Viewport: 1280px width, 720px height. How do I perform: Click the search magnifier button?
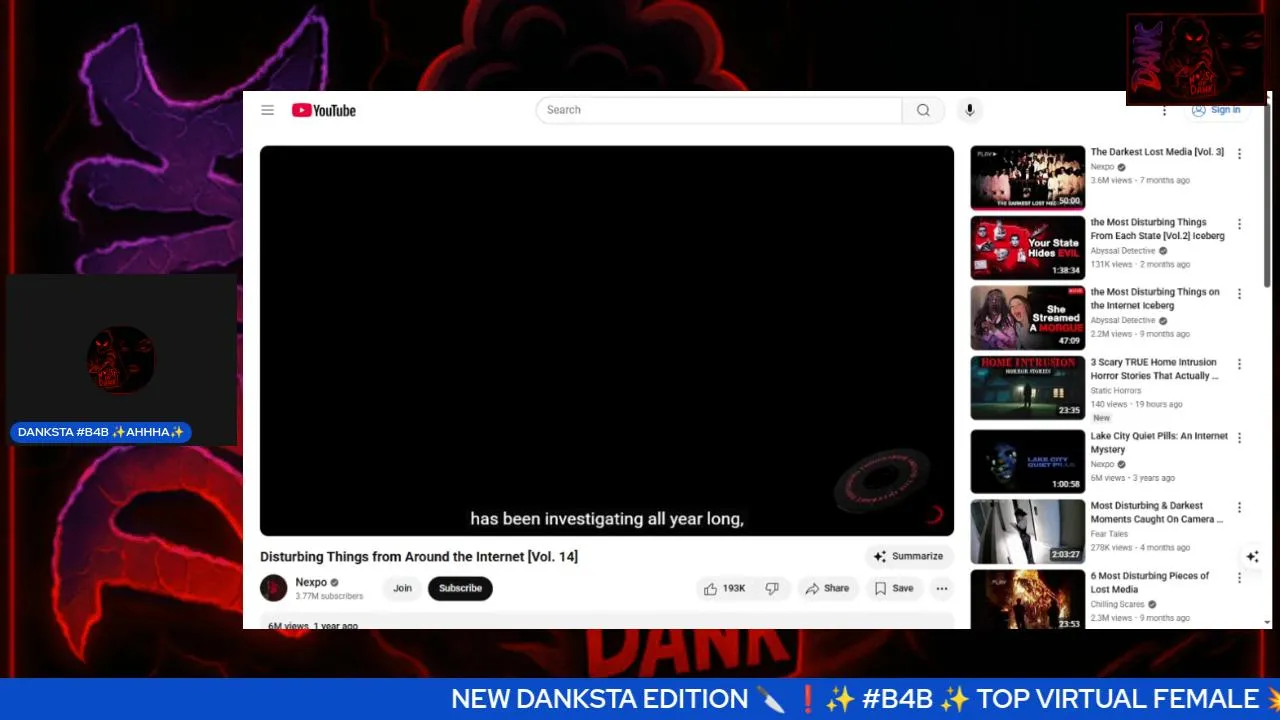923,110
